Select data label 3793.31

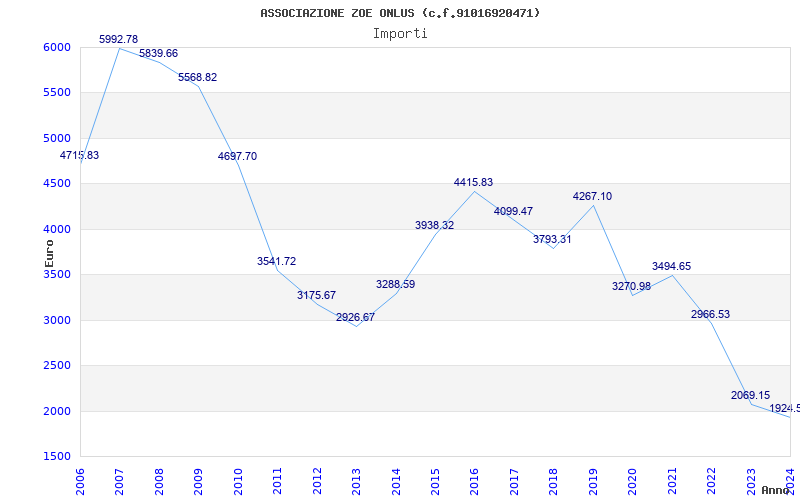(x=553, y=239)
